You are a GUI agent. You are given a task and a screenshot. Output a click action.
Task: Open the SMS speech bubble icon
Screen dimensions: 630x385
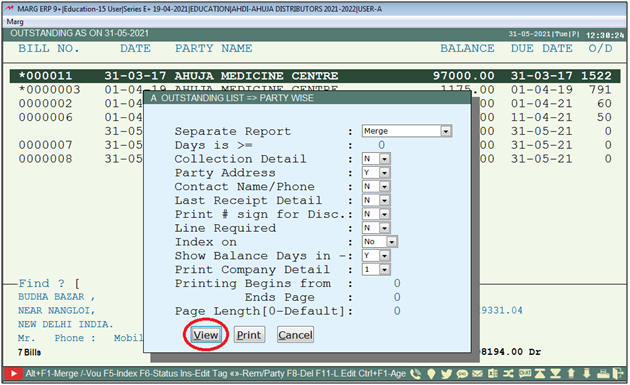click(x=462, y=374)
